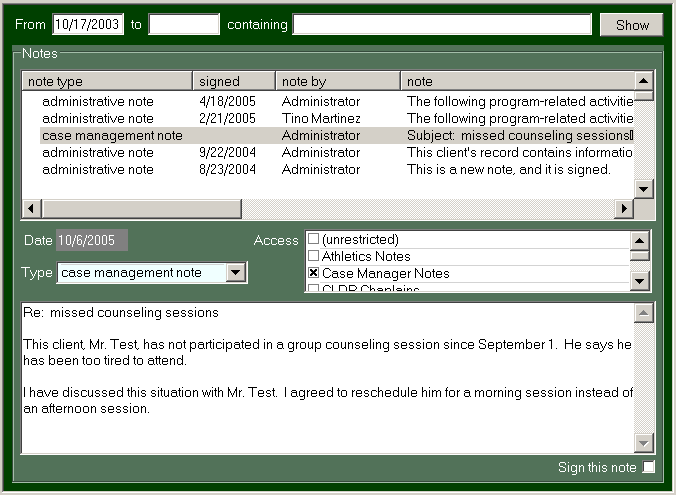Check the 'Sign this note' checkbox
This screenshot has height=495, width=676.
[648, 467]
